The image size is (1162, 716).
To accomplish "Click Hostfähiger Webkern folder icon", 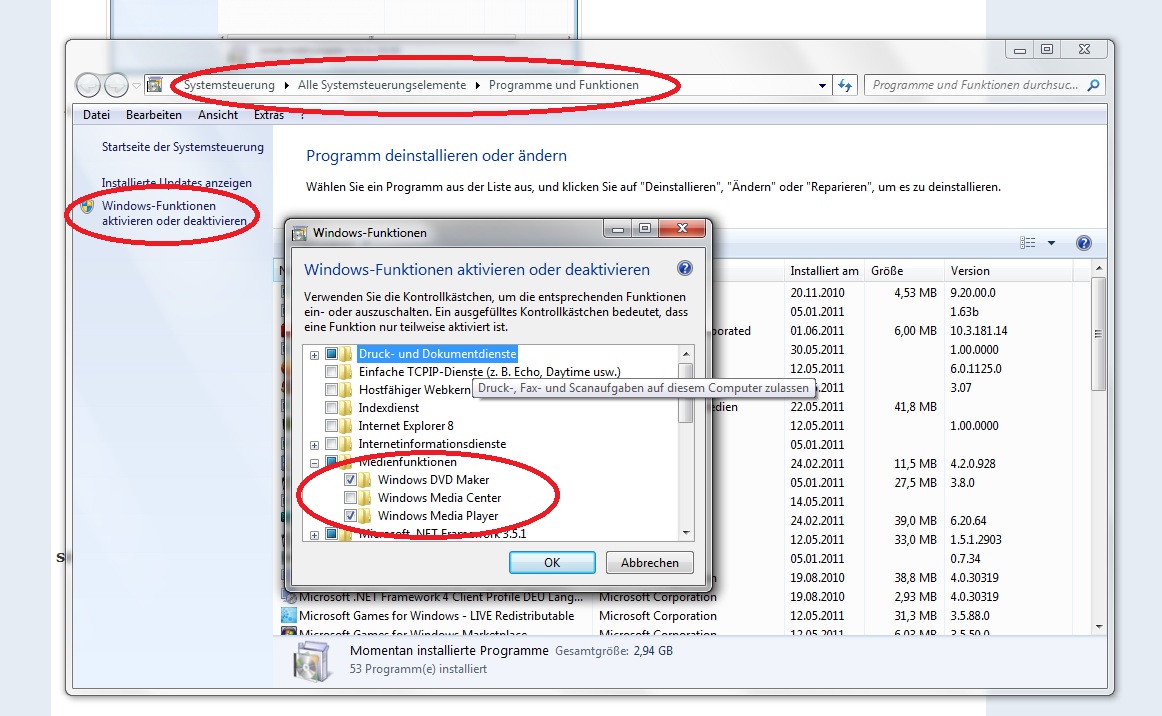I will click(346, 390).
